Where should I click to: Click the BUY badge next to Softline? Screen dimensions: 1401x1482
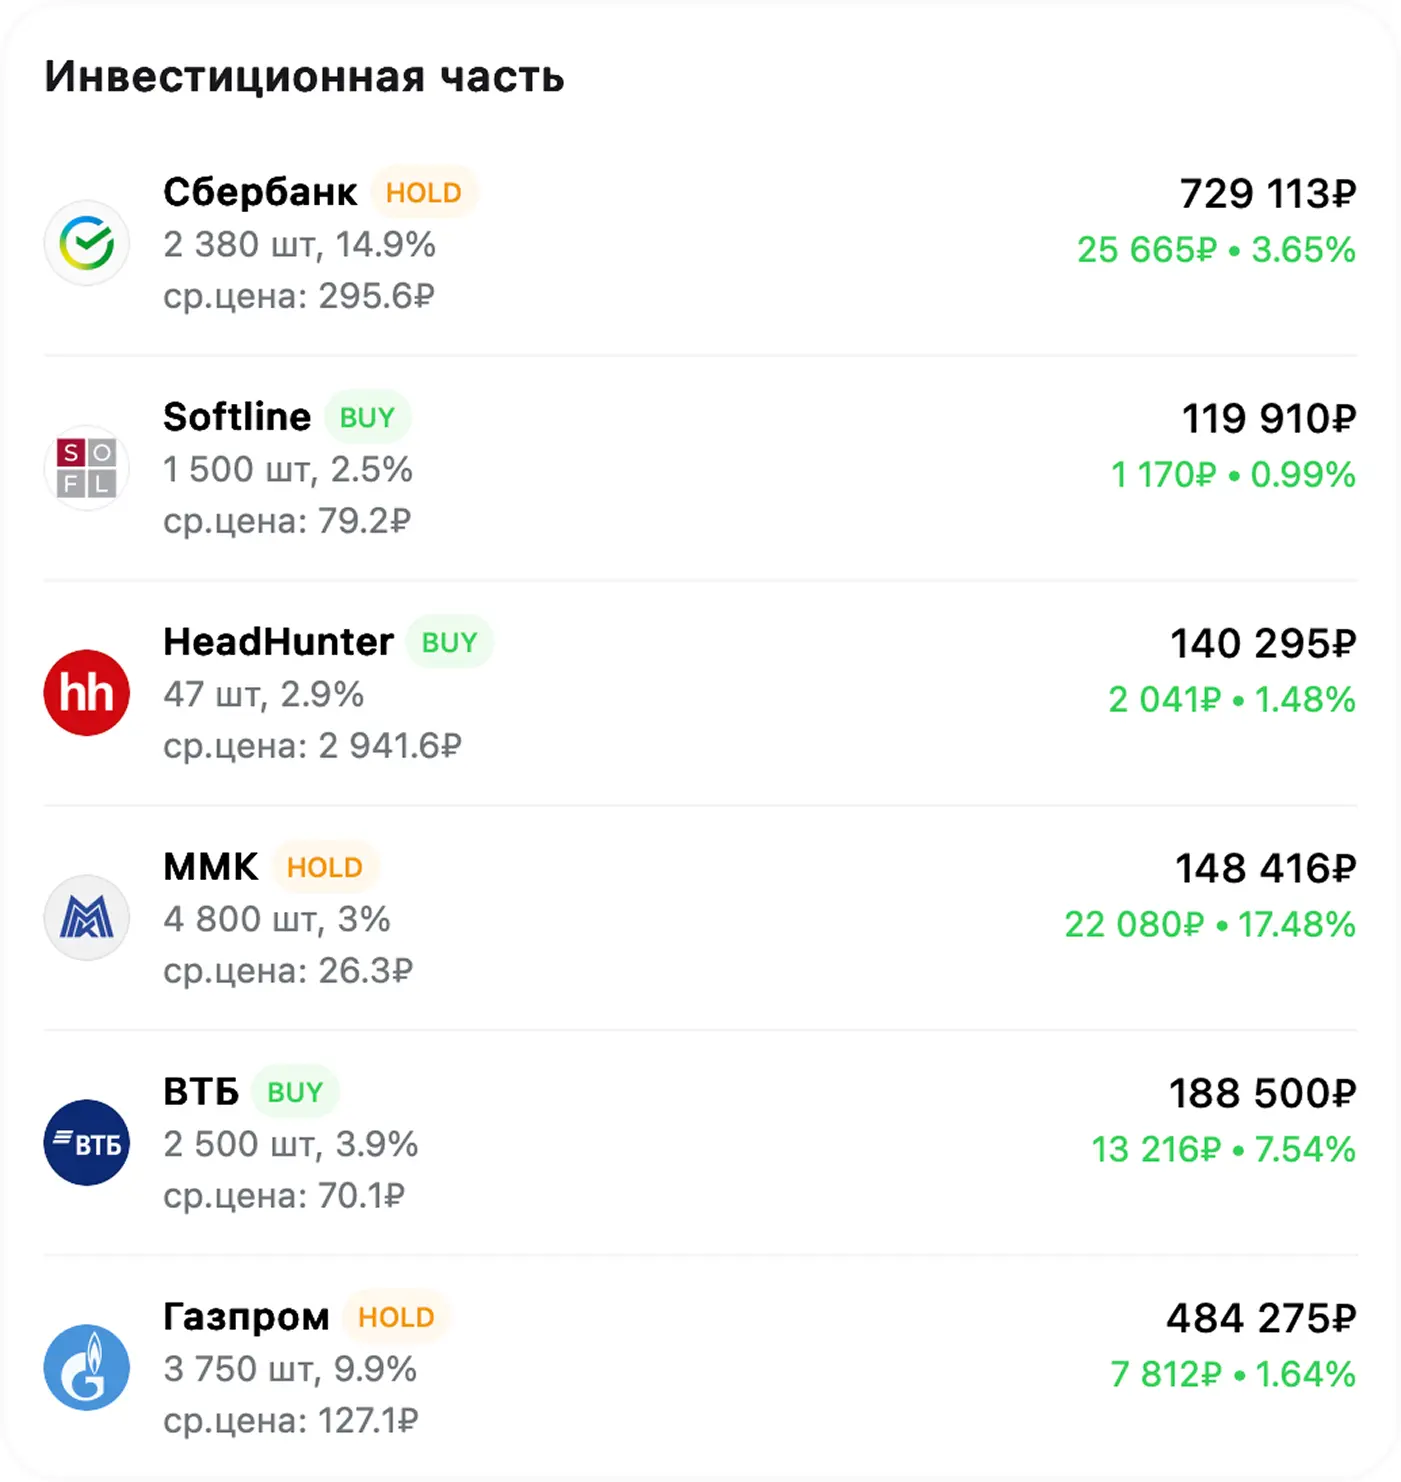[367, 417]
